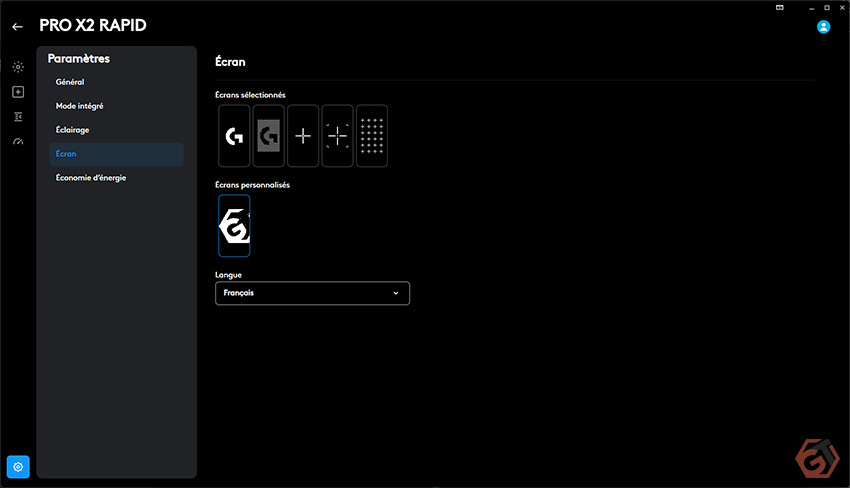Close the G HUB window
Viewport: 850px width, 488px height.
[842, 8]
